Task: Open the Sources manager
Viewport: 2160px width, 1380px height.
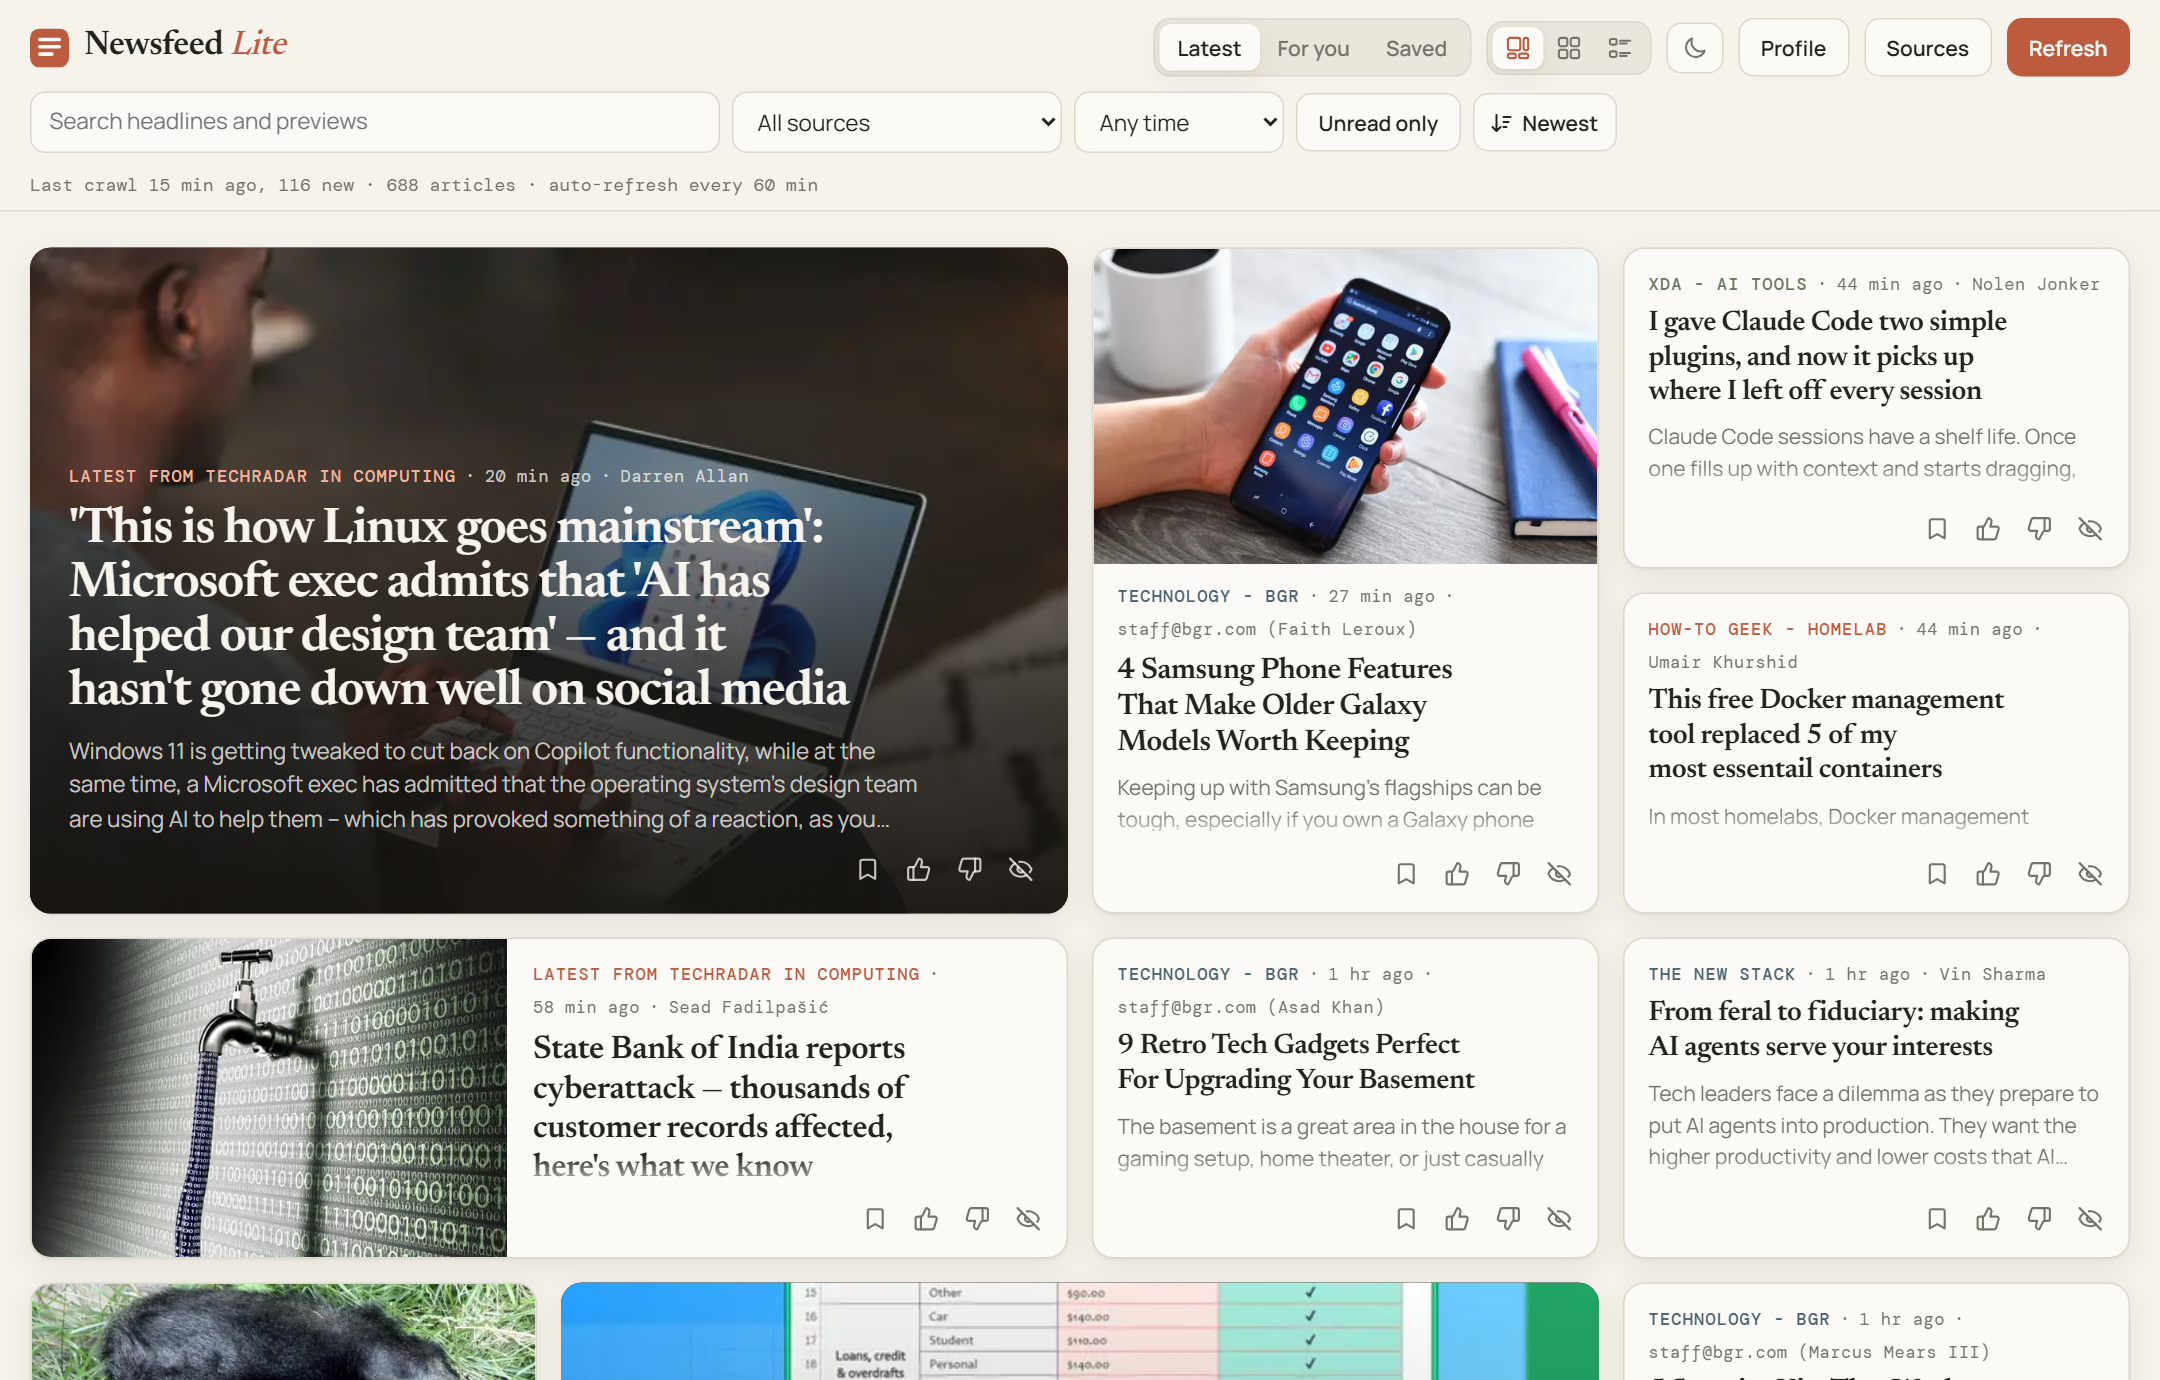Action: click(x=1927, y=48)
